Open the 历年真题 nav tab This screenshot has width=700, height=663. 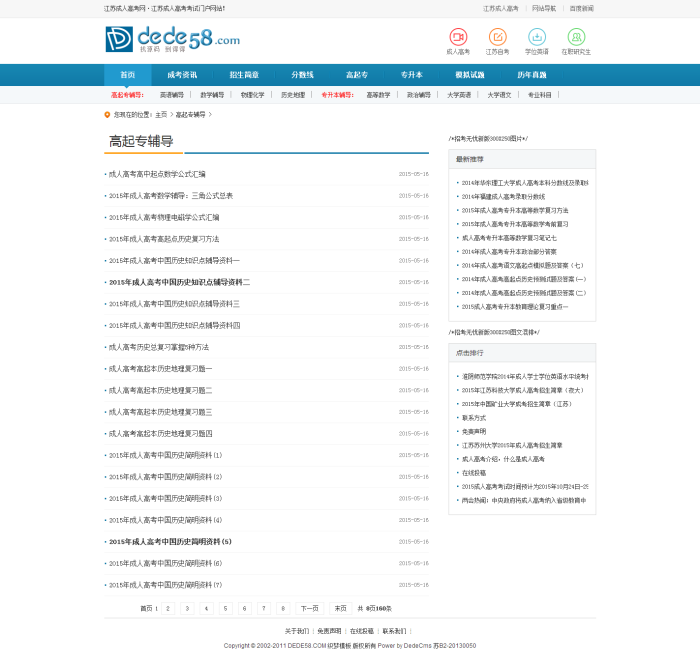tap(532, 75)
